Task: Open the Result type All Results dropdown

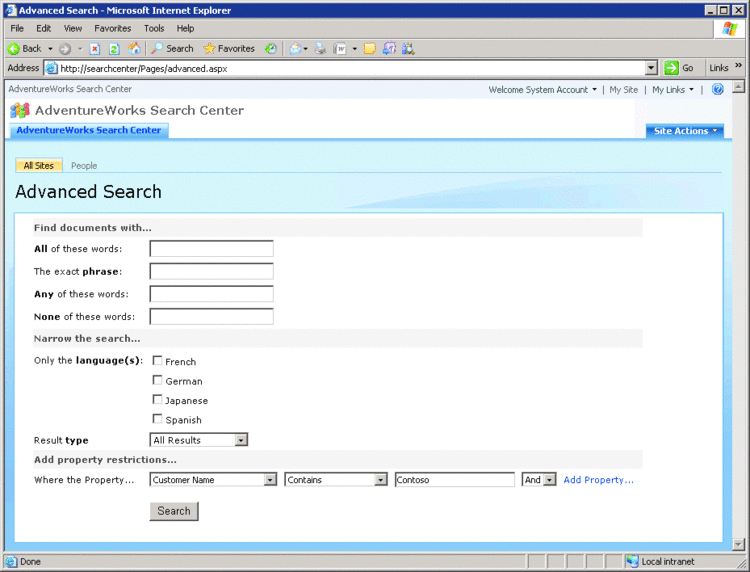Action: [x=199, y=440]
